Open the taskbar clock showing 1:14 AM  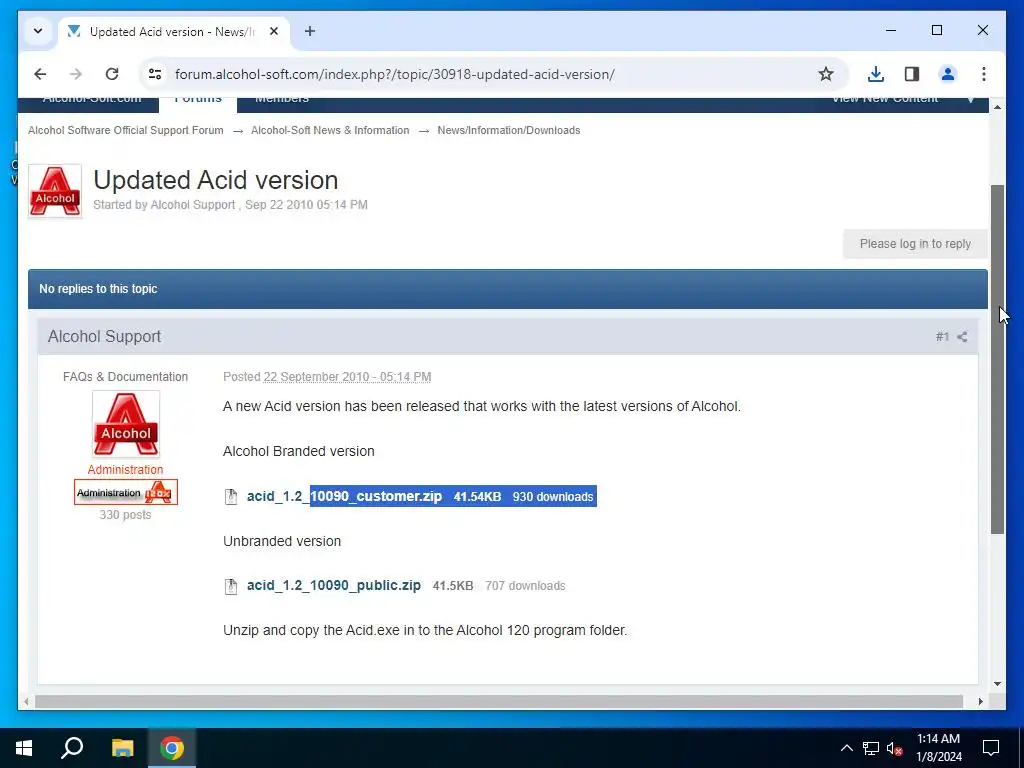point(939,748)
